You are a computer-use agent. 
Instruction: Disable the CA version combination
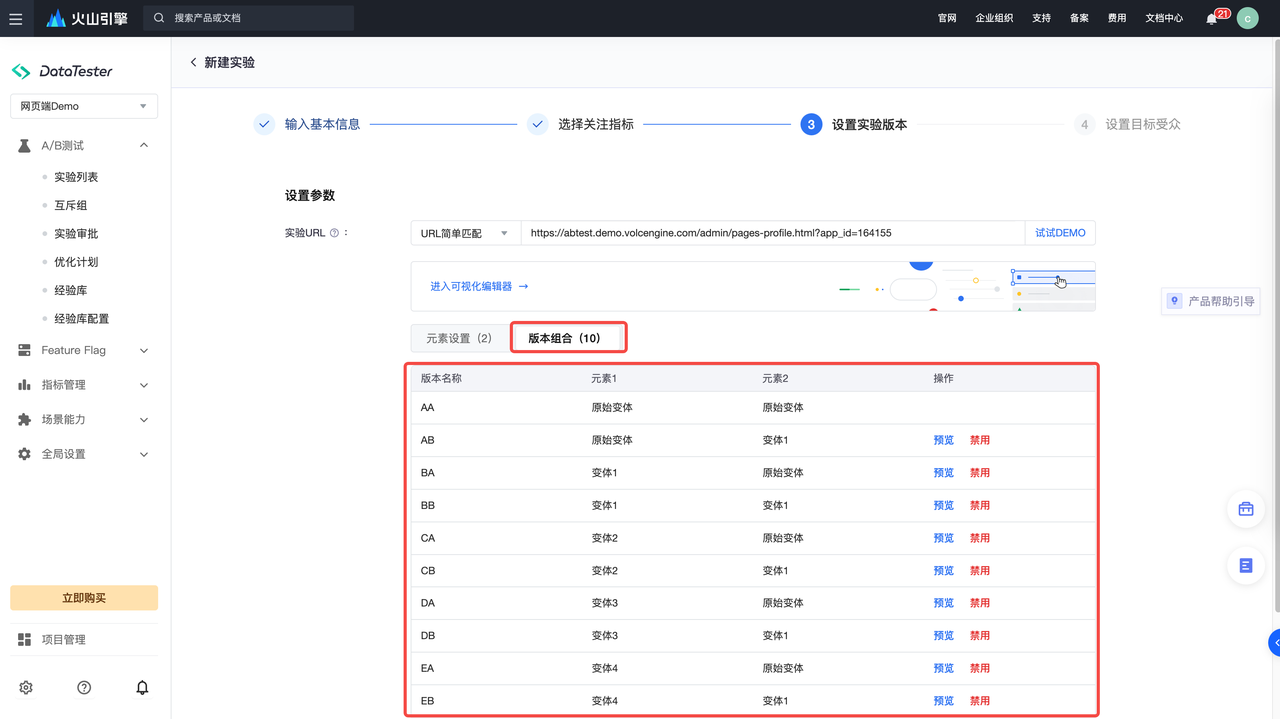(x=979, y=538)
